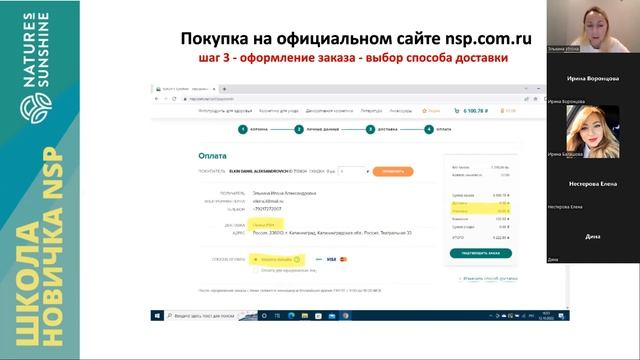The height and width of the screenshot is (360, 640).
Task: Reload the page with the refresh icon
Action: coord(174,99)
